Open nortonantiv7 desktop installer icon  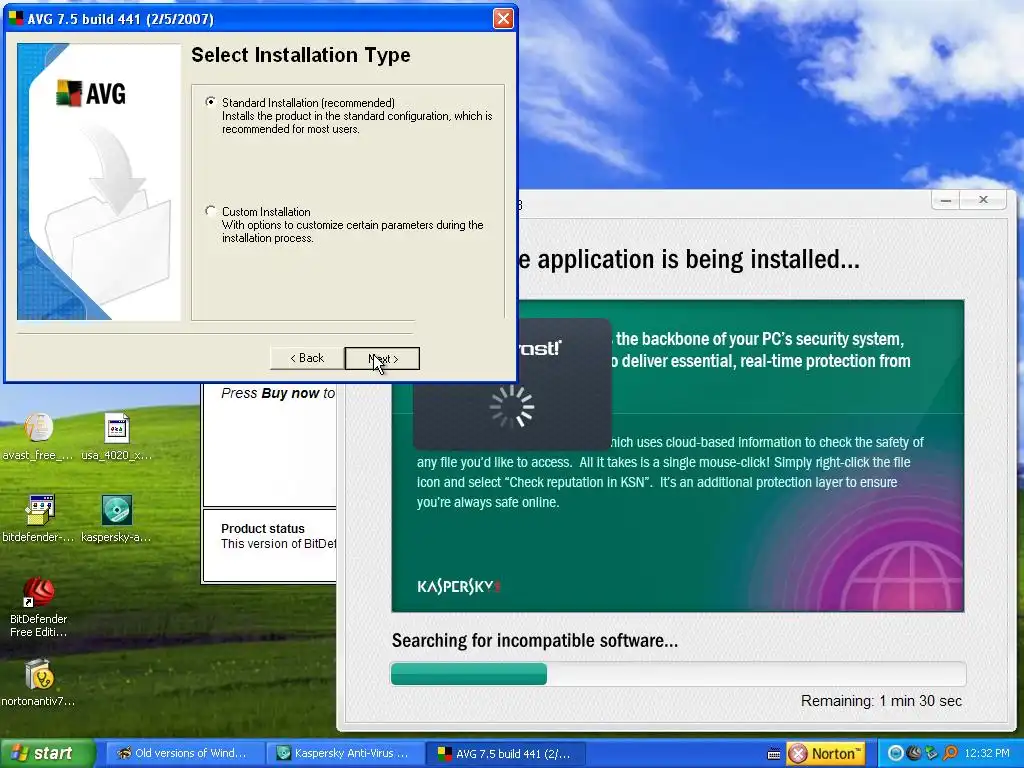(x=38, y=683)
